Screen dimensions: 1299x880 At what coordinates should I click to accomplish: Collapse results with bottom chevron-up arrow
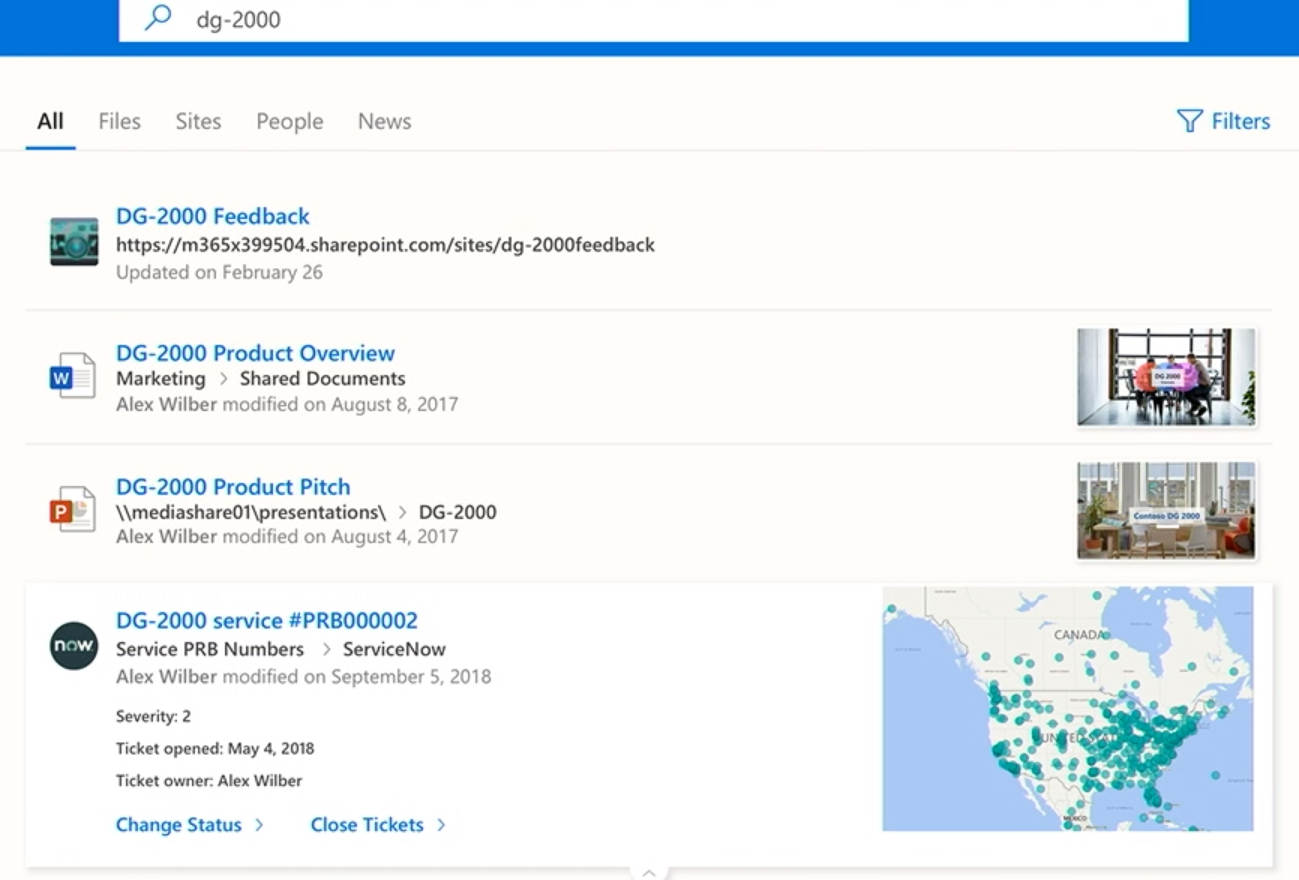click(x=649, y=873)
